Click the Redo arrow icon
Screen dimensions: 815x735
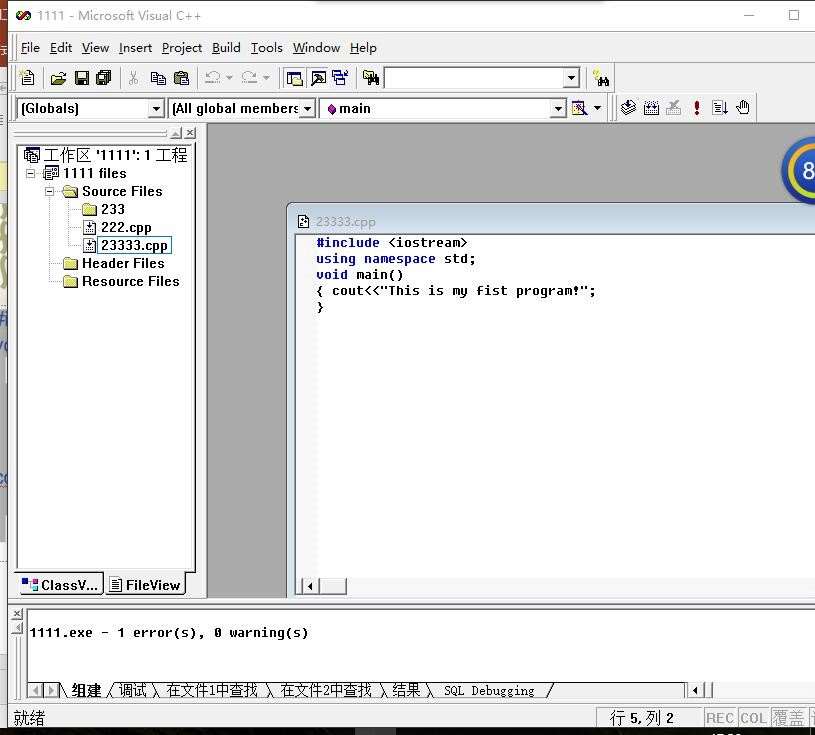point(249,77)
